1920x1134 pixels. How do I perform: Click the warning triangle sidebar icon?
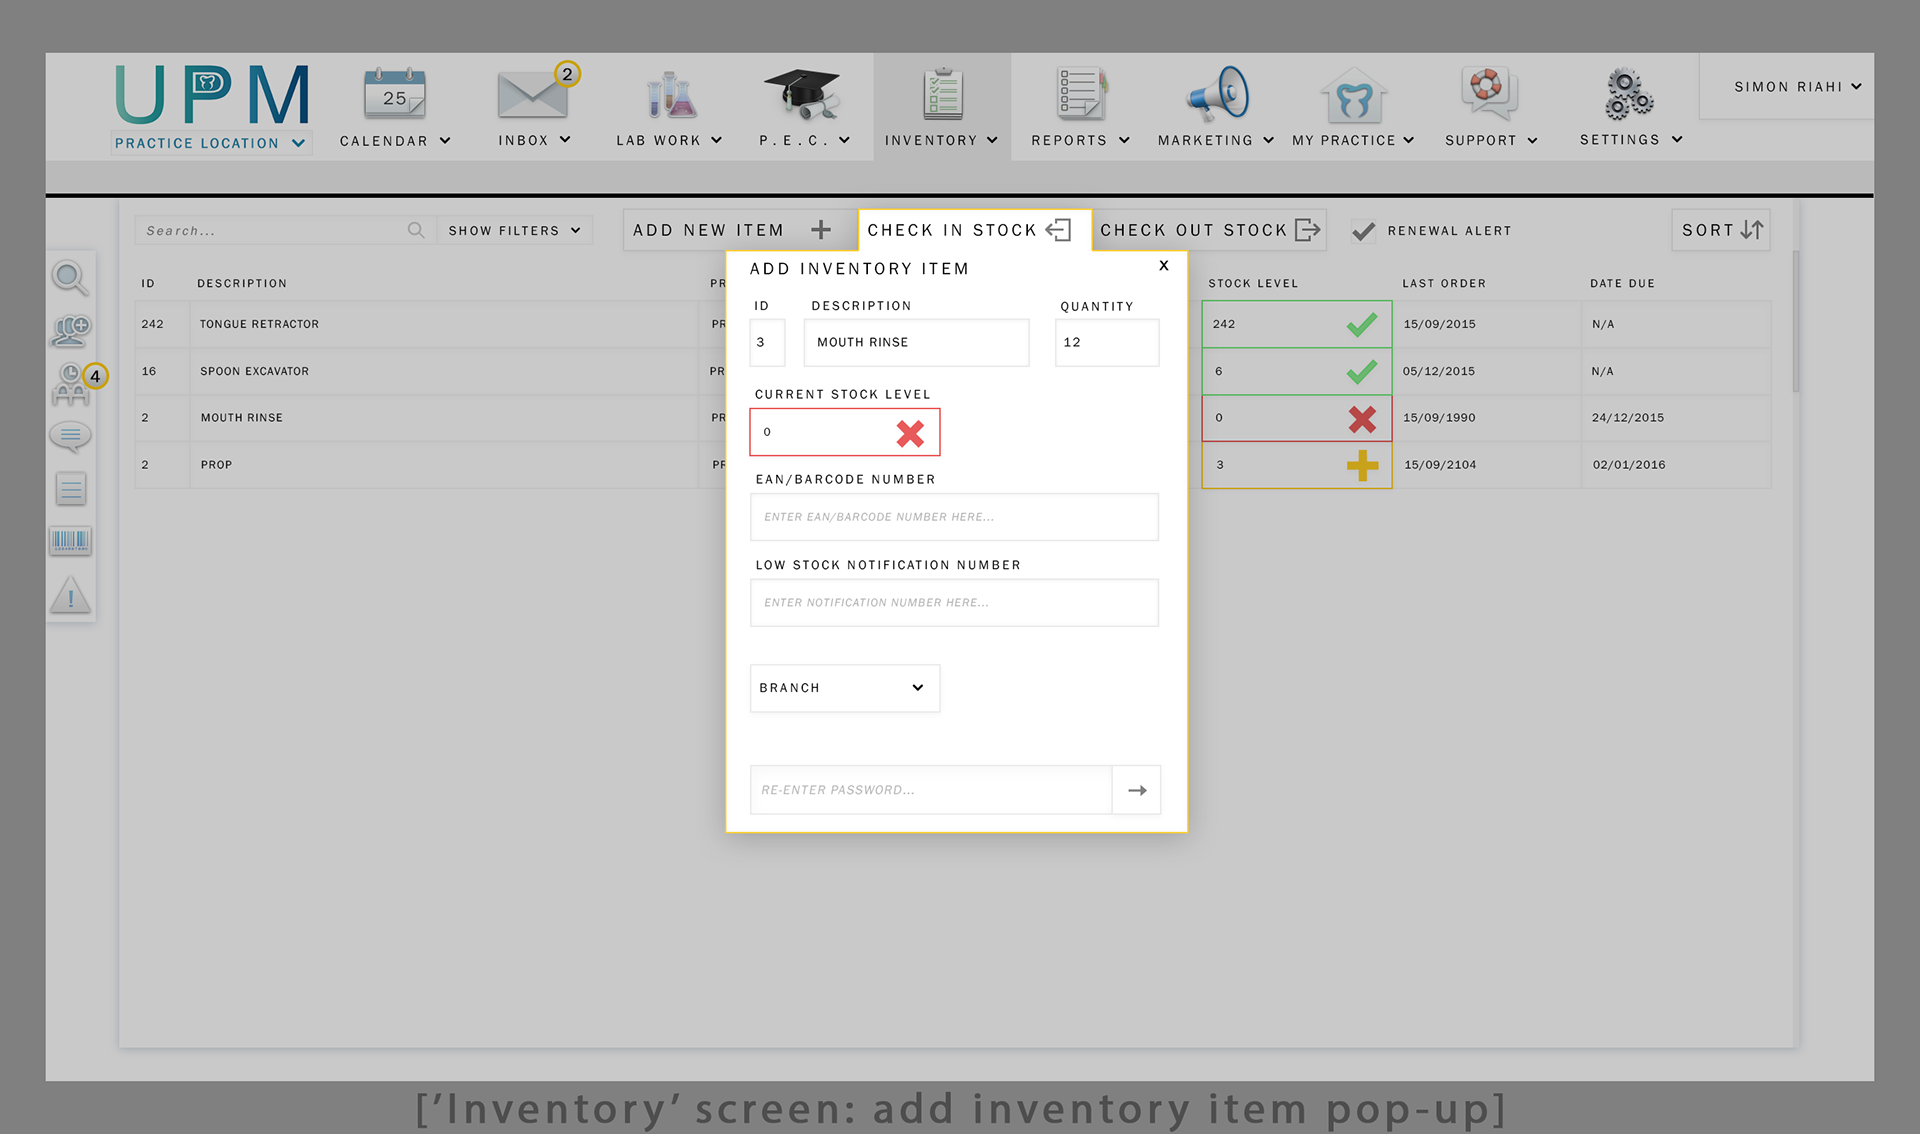point(70,596)
